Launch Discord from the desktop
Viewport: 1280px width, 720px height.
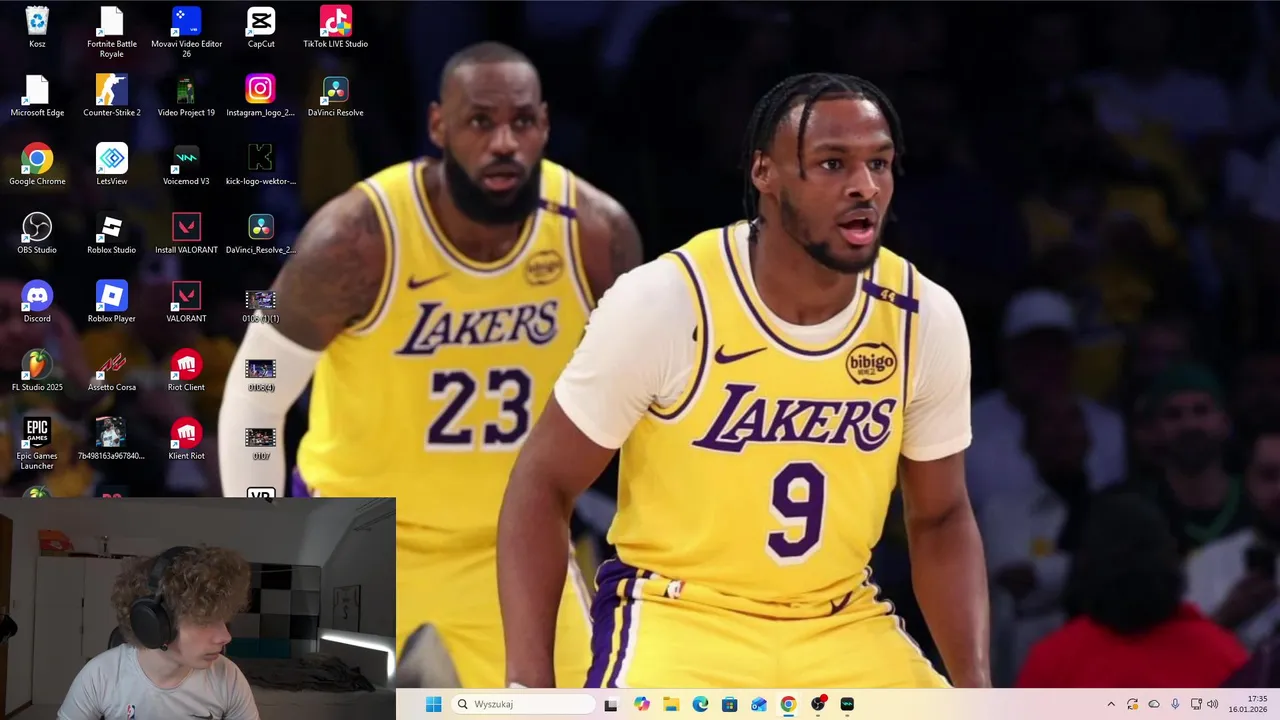point(37,302)
